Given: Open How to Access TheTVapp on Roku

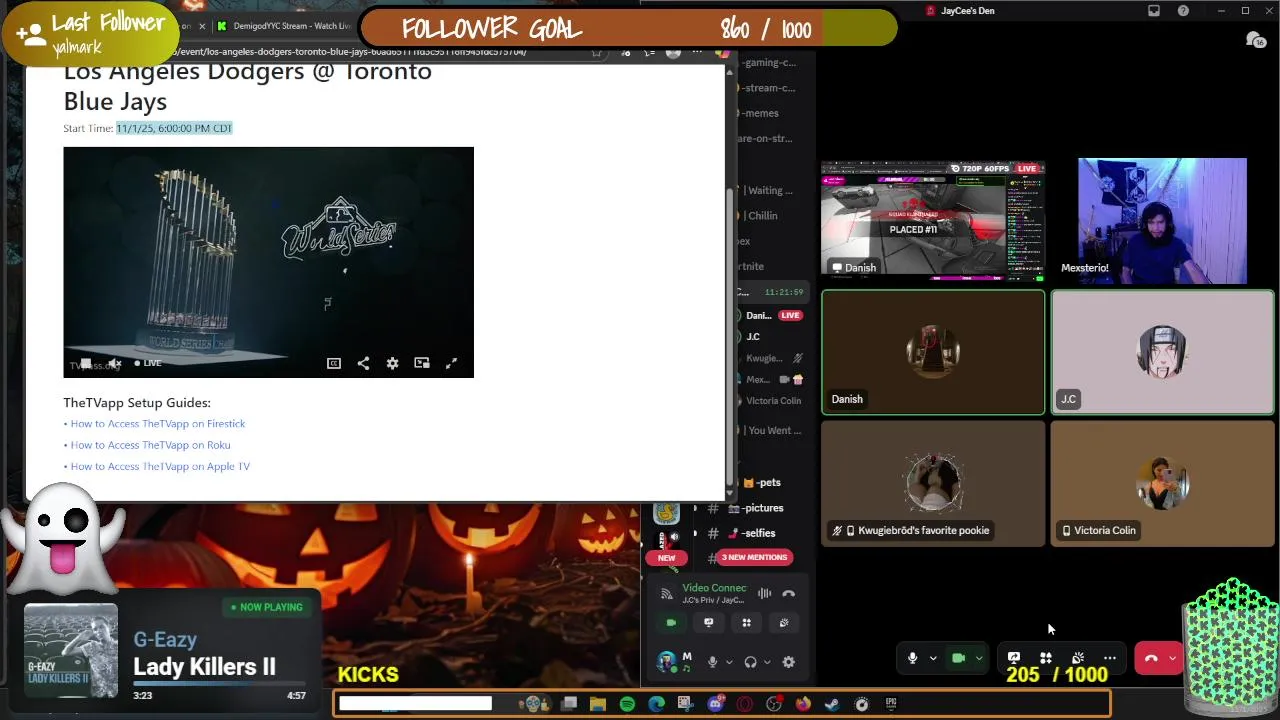Looking at the screenshot, I should click(150, 445).
